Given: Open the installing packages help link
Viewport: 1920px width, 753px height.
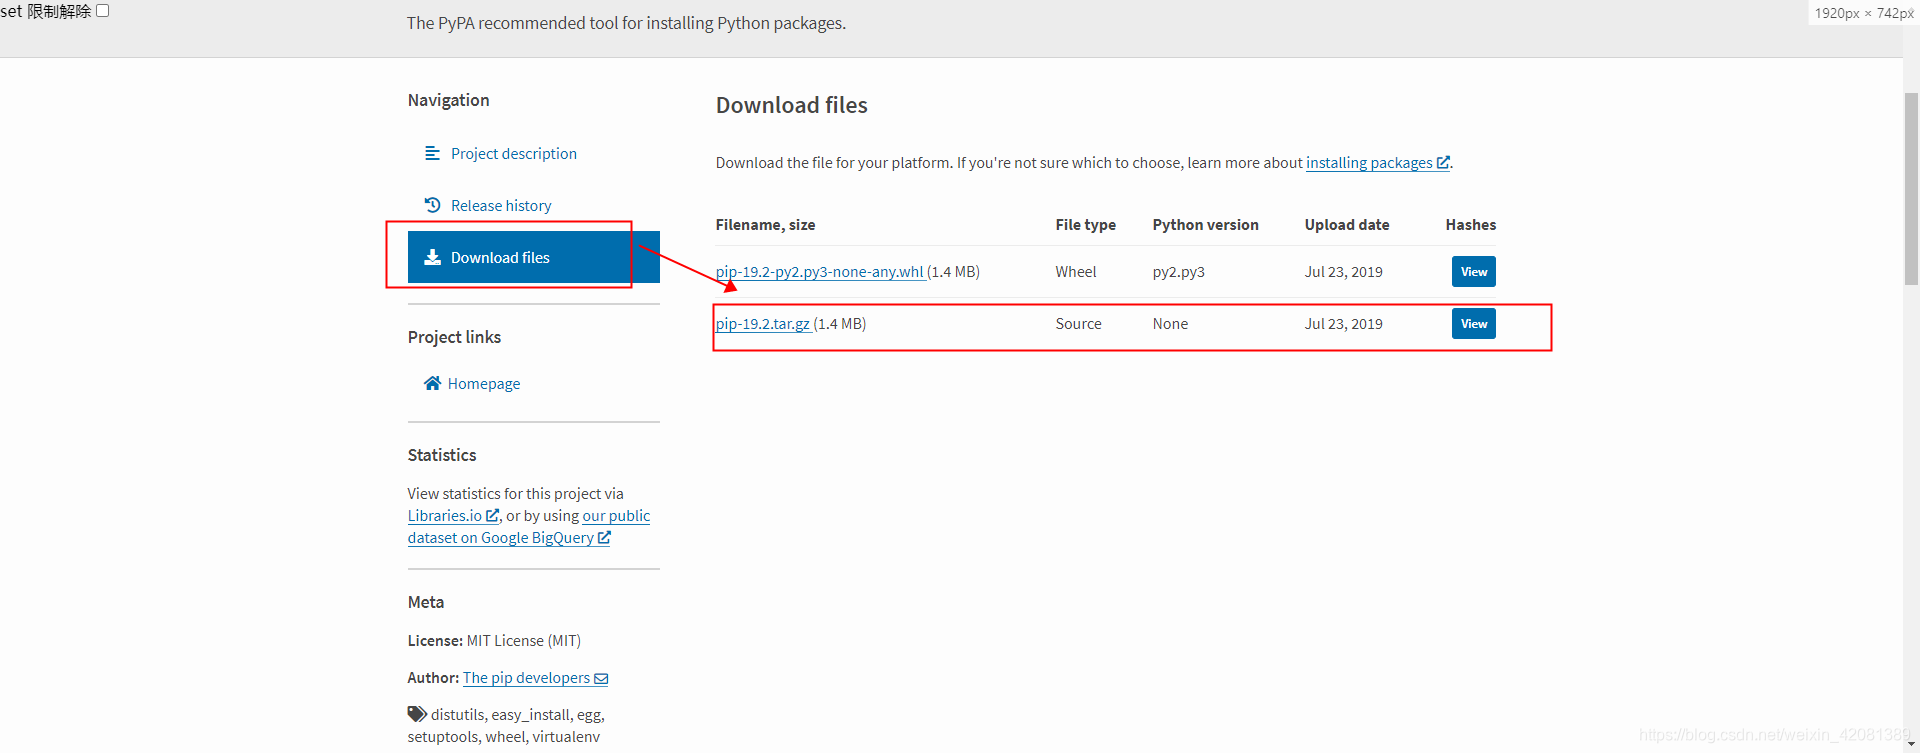Looking at the screenshot, I should (x=1369, y=162).
